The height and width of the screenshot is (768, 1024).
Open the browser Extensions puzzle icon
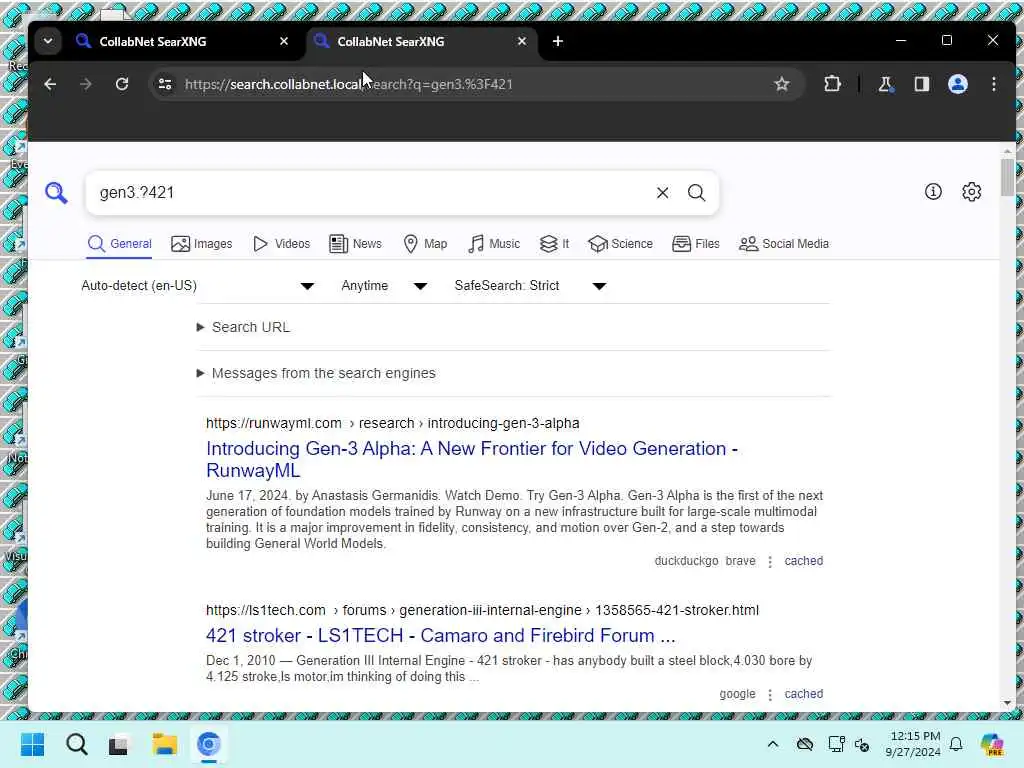(x=832, y=84)
